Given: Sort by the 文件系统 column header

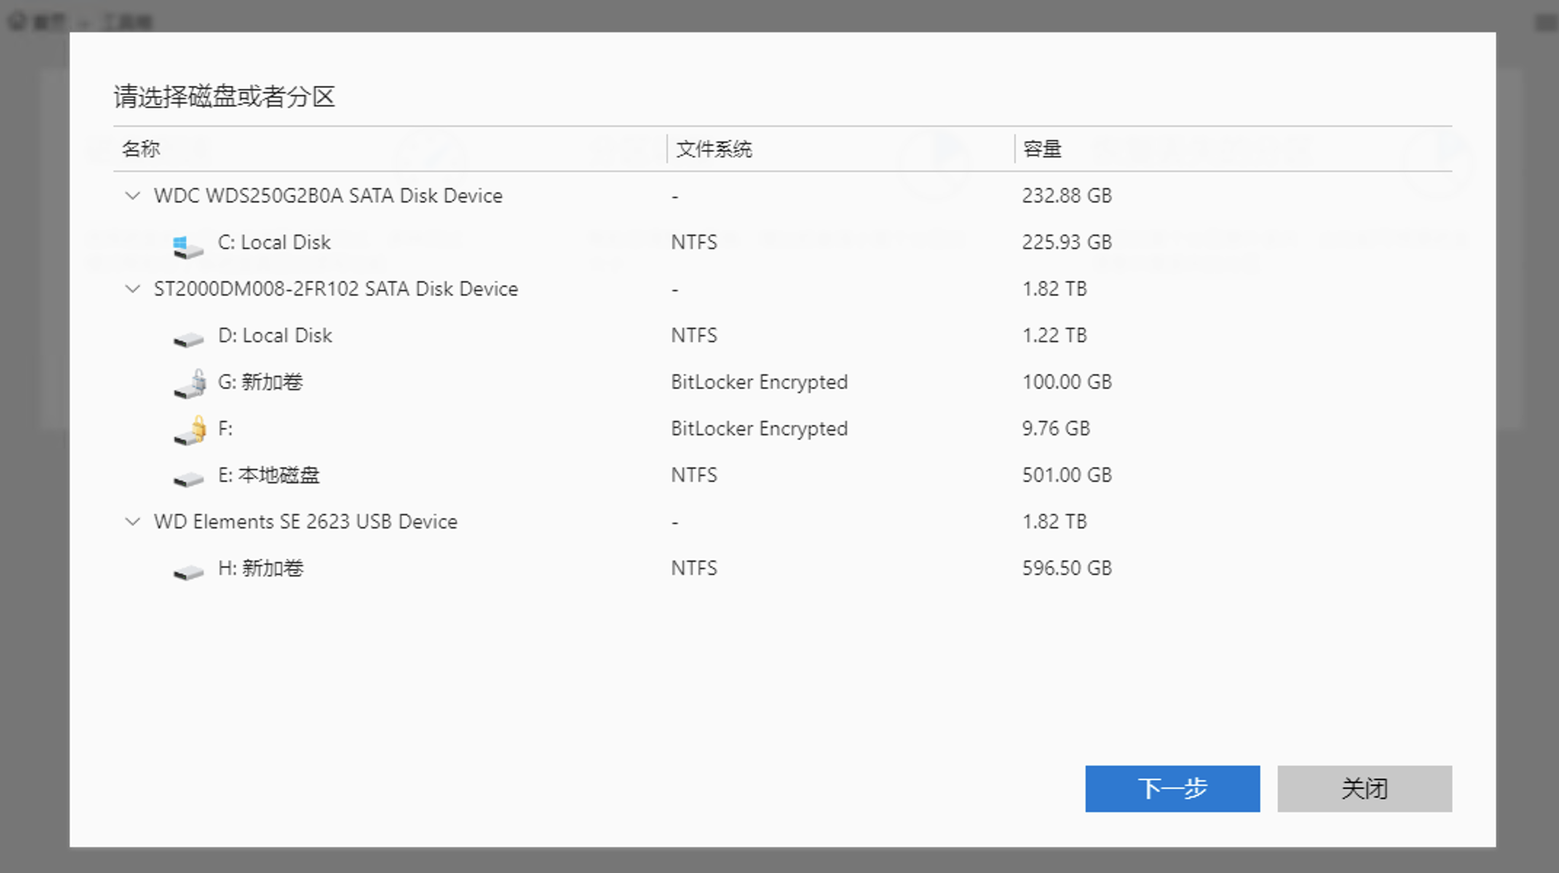Looking at the screenshot, I should tap(714, 149).
